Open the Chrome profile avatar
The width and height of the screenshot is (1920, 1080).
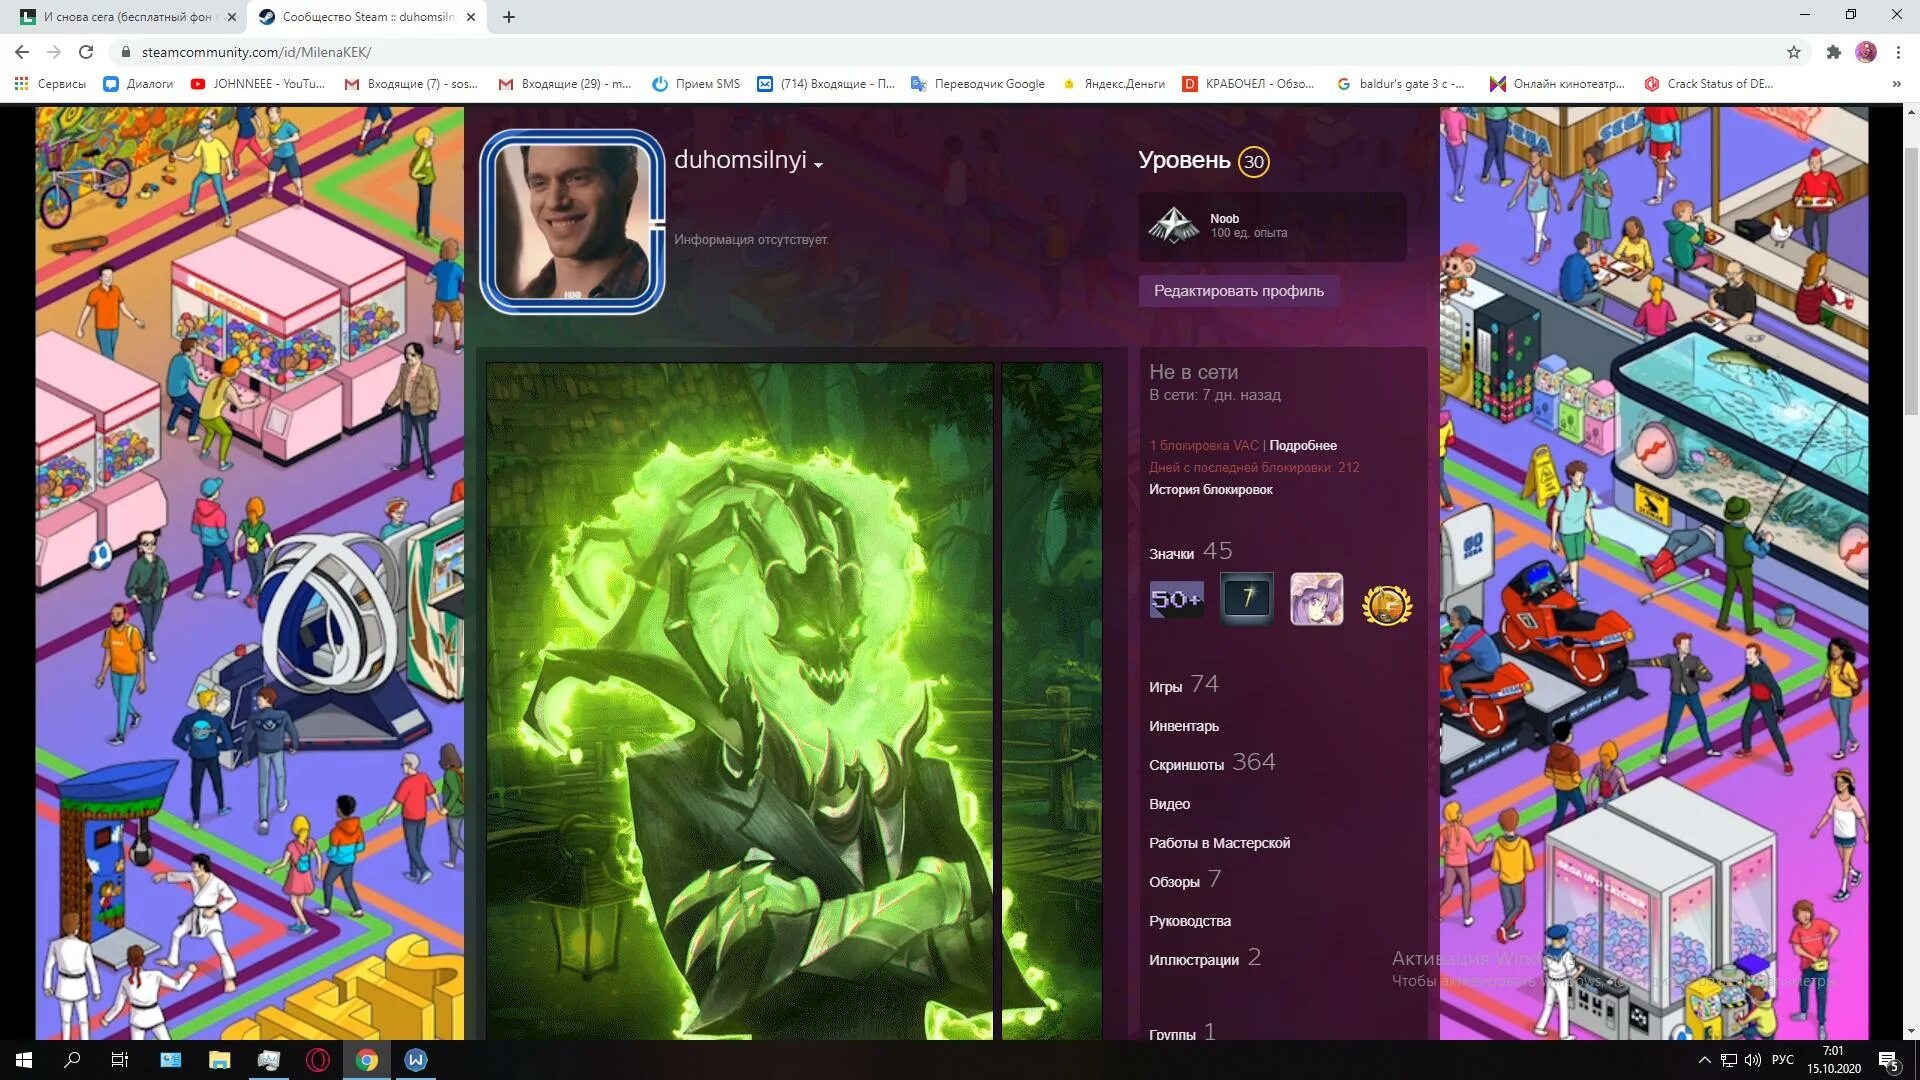pyautogui.click(x=1866, y=52)
